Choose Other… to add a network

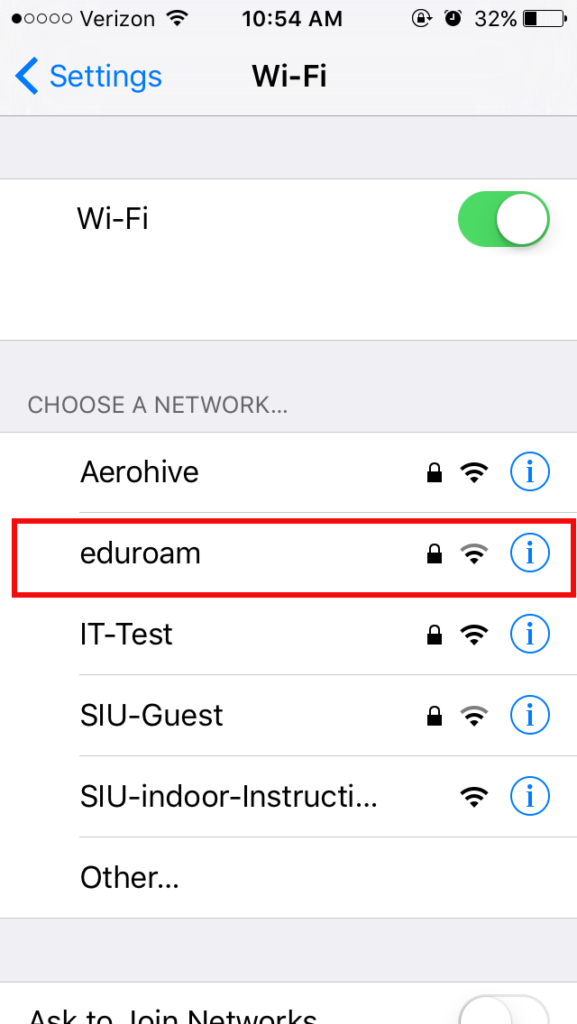tap(288, 878)
